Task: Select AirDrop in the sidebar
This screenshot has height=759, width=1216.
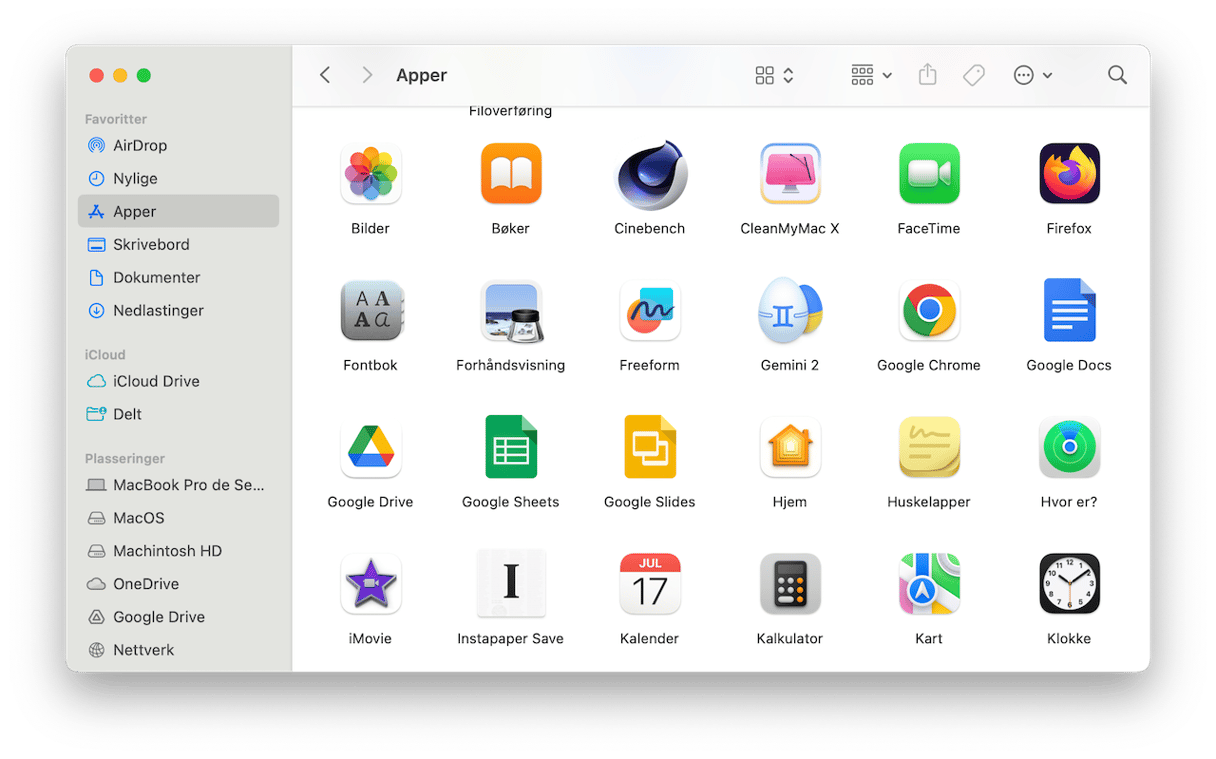Action: tap(178, 145)
